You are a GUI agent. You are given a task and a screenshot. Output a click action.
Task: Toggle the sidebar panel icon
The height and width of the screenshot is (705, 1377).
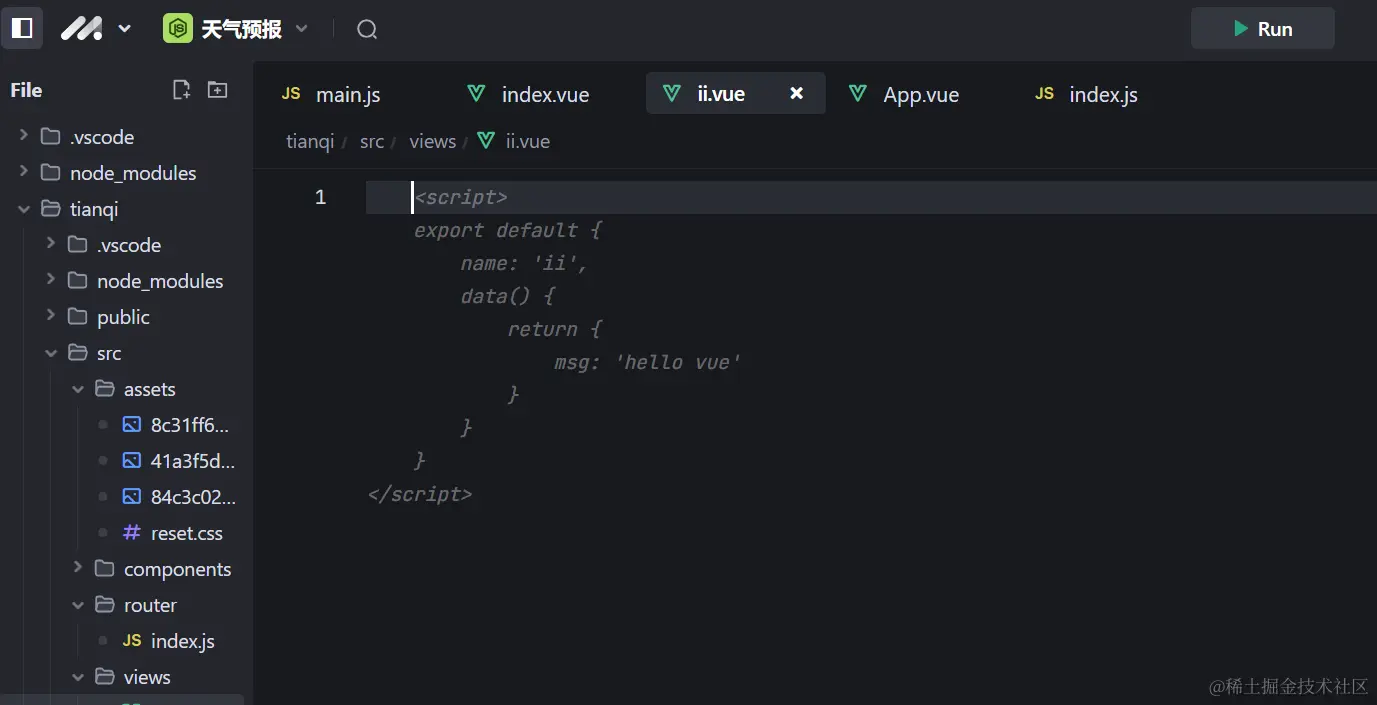pos(22,28)
